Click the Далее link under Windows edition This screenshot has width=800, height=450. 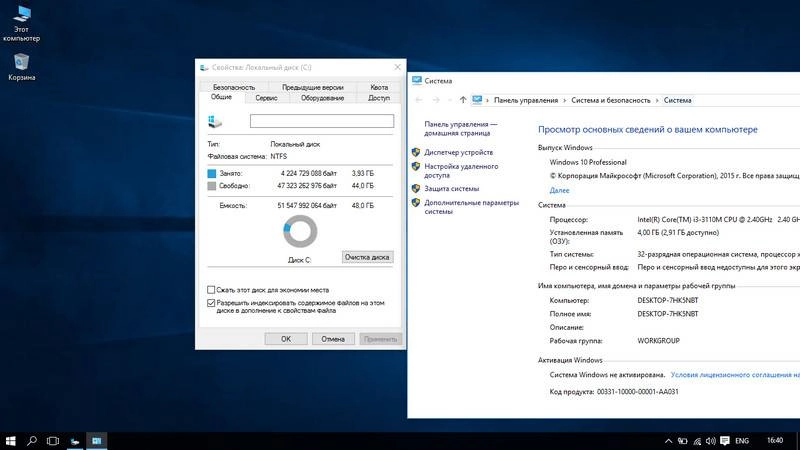point(559,190)
